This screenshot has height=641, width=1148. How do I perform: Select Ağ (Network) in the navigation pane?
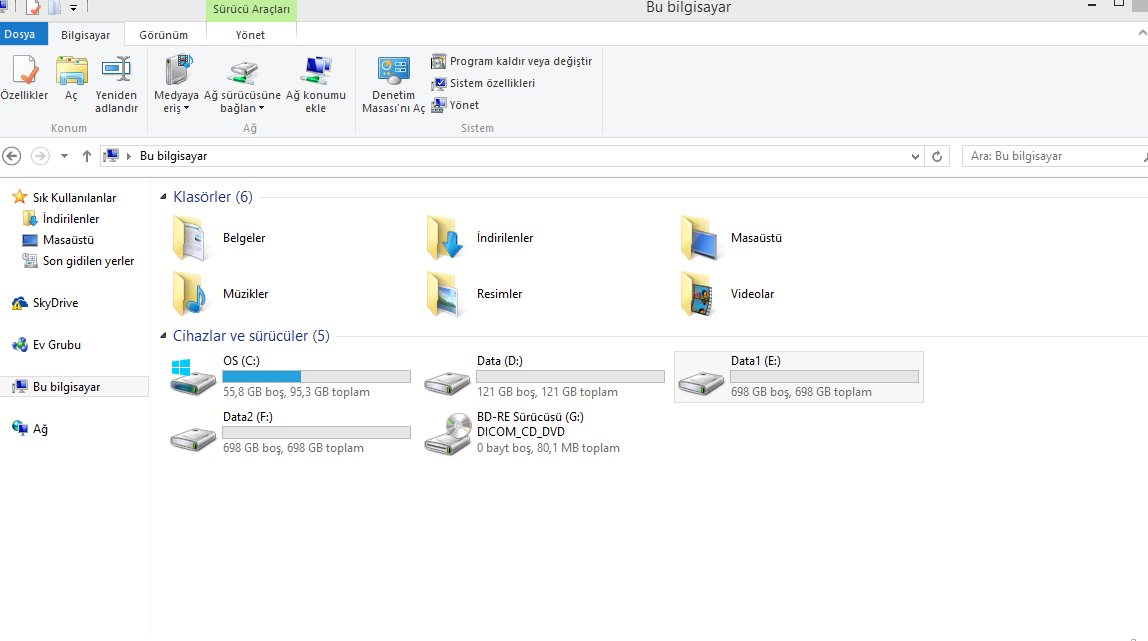tap(40, 429)
